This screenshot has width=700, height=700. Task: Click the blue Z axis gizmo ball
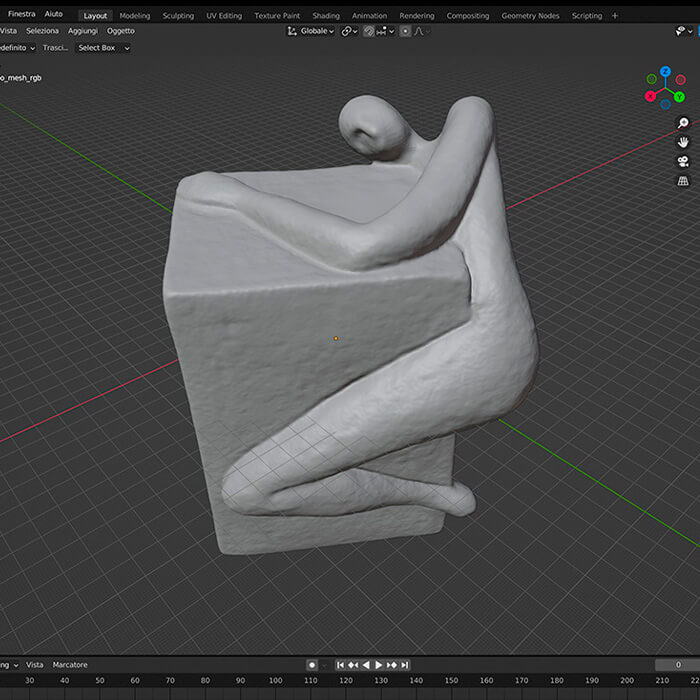(x=665, y=73)
